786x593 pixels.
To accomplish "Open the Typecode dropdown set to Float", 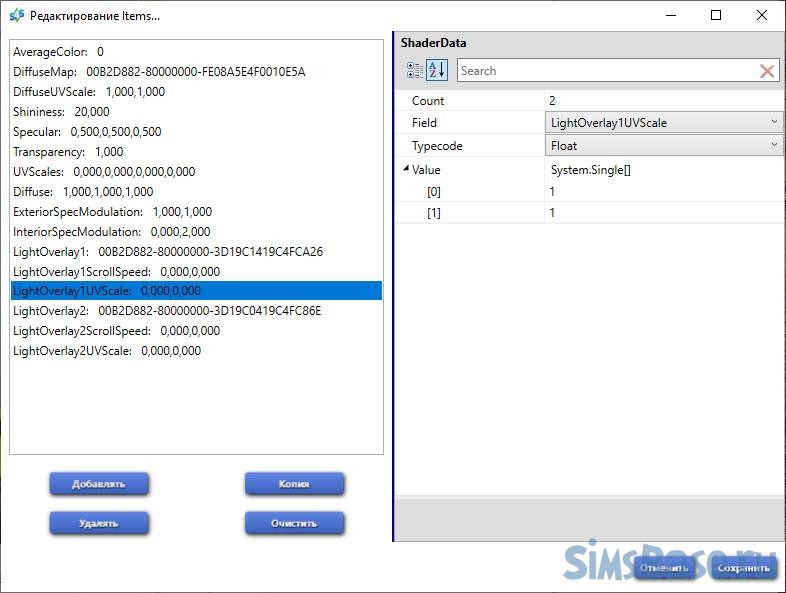I will click(664, 146).
